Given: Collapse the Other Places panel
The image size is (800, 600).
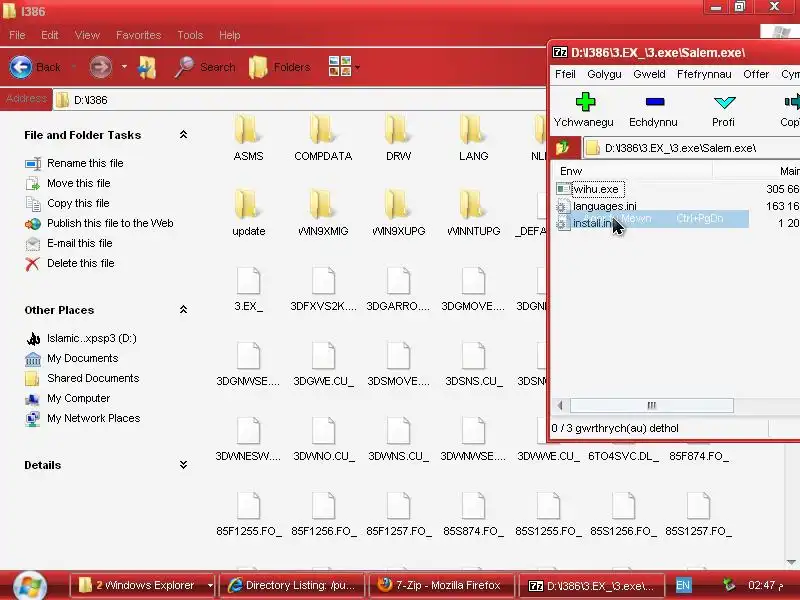Looking at the screenshot, I should click(x=183, y=310).
